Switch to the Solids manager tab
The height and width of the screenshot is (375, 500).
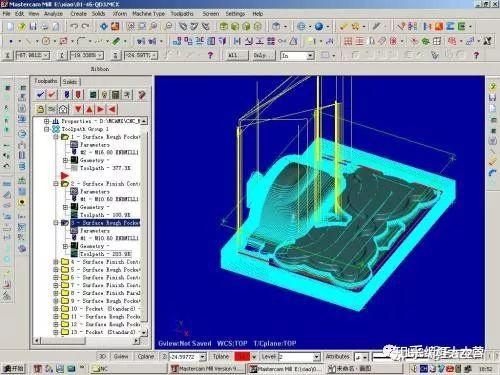(x=70, y=82)
